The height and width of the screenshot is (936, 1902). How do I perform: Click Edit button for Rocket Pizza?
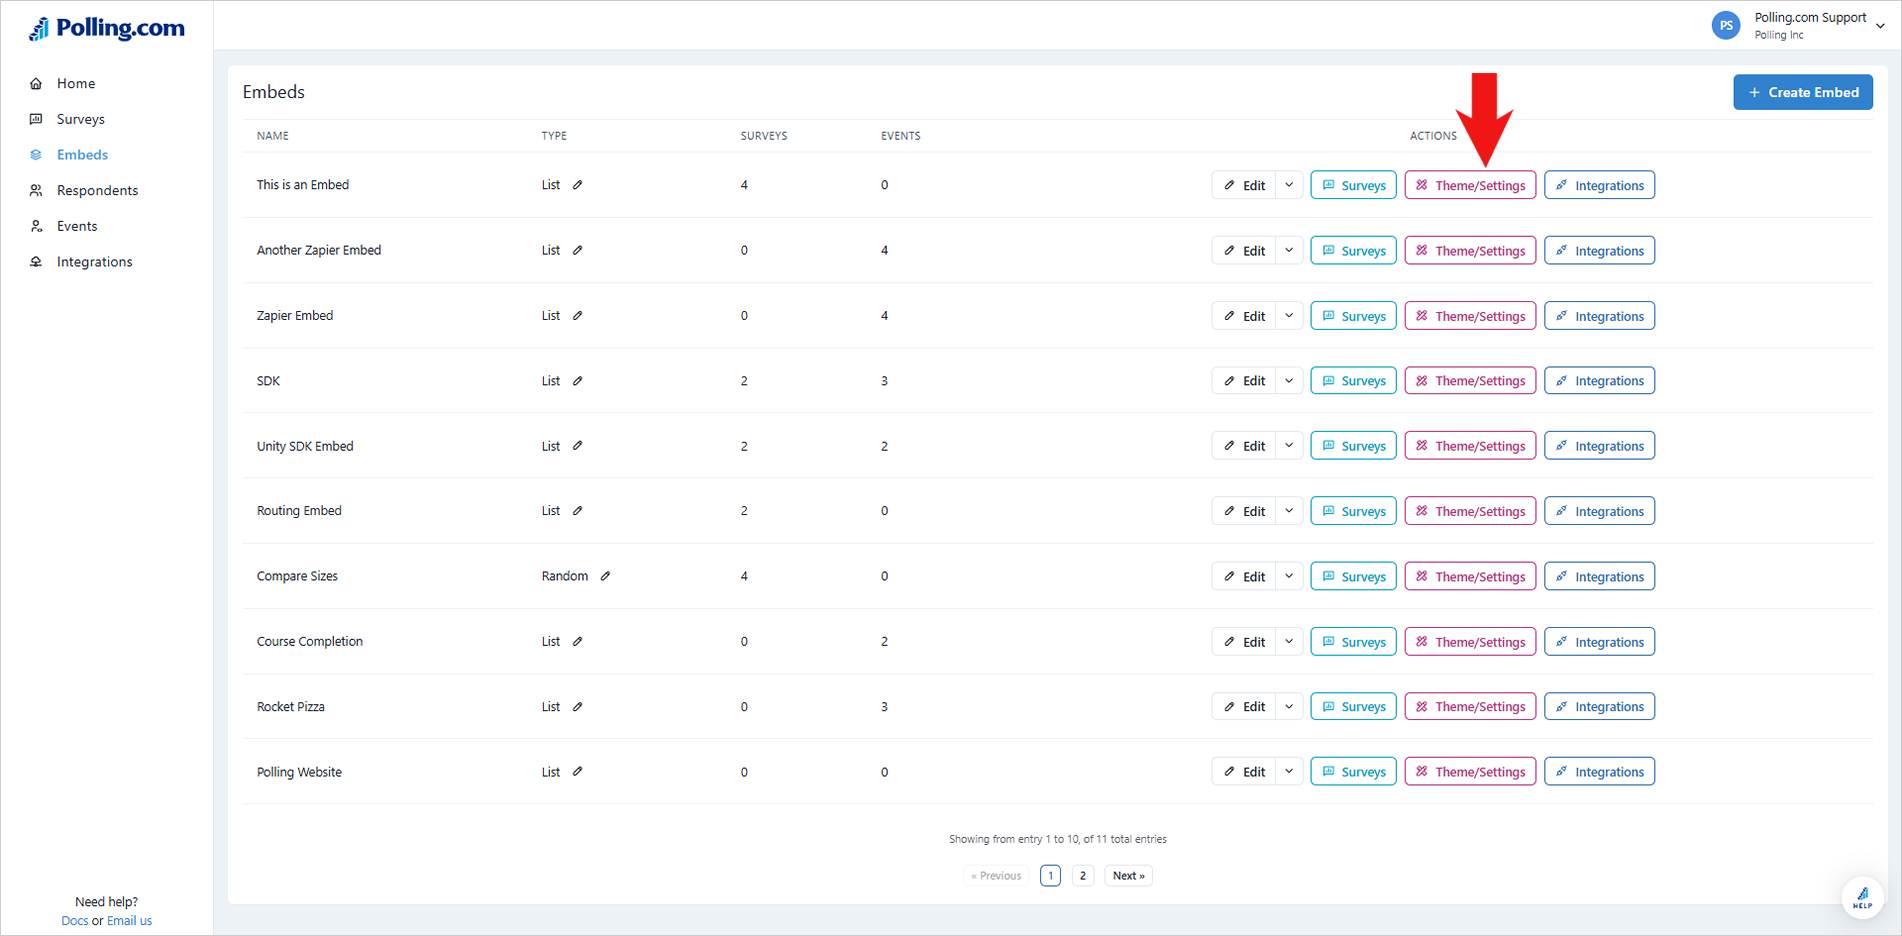point(1244,707)
